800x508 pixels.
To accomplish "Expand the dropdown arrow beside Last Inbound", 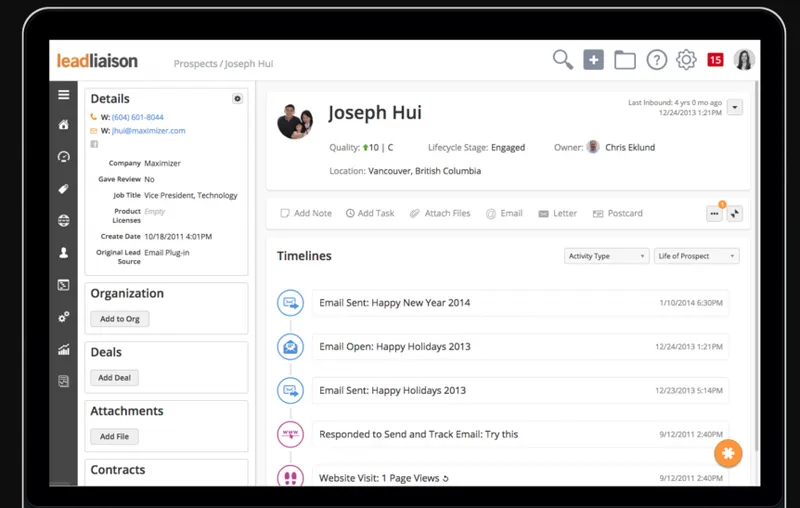I will point(735,108).
